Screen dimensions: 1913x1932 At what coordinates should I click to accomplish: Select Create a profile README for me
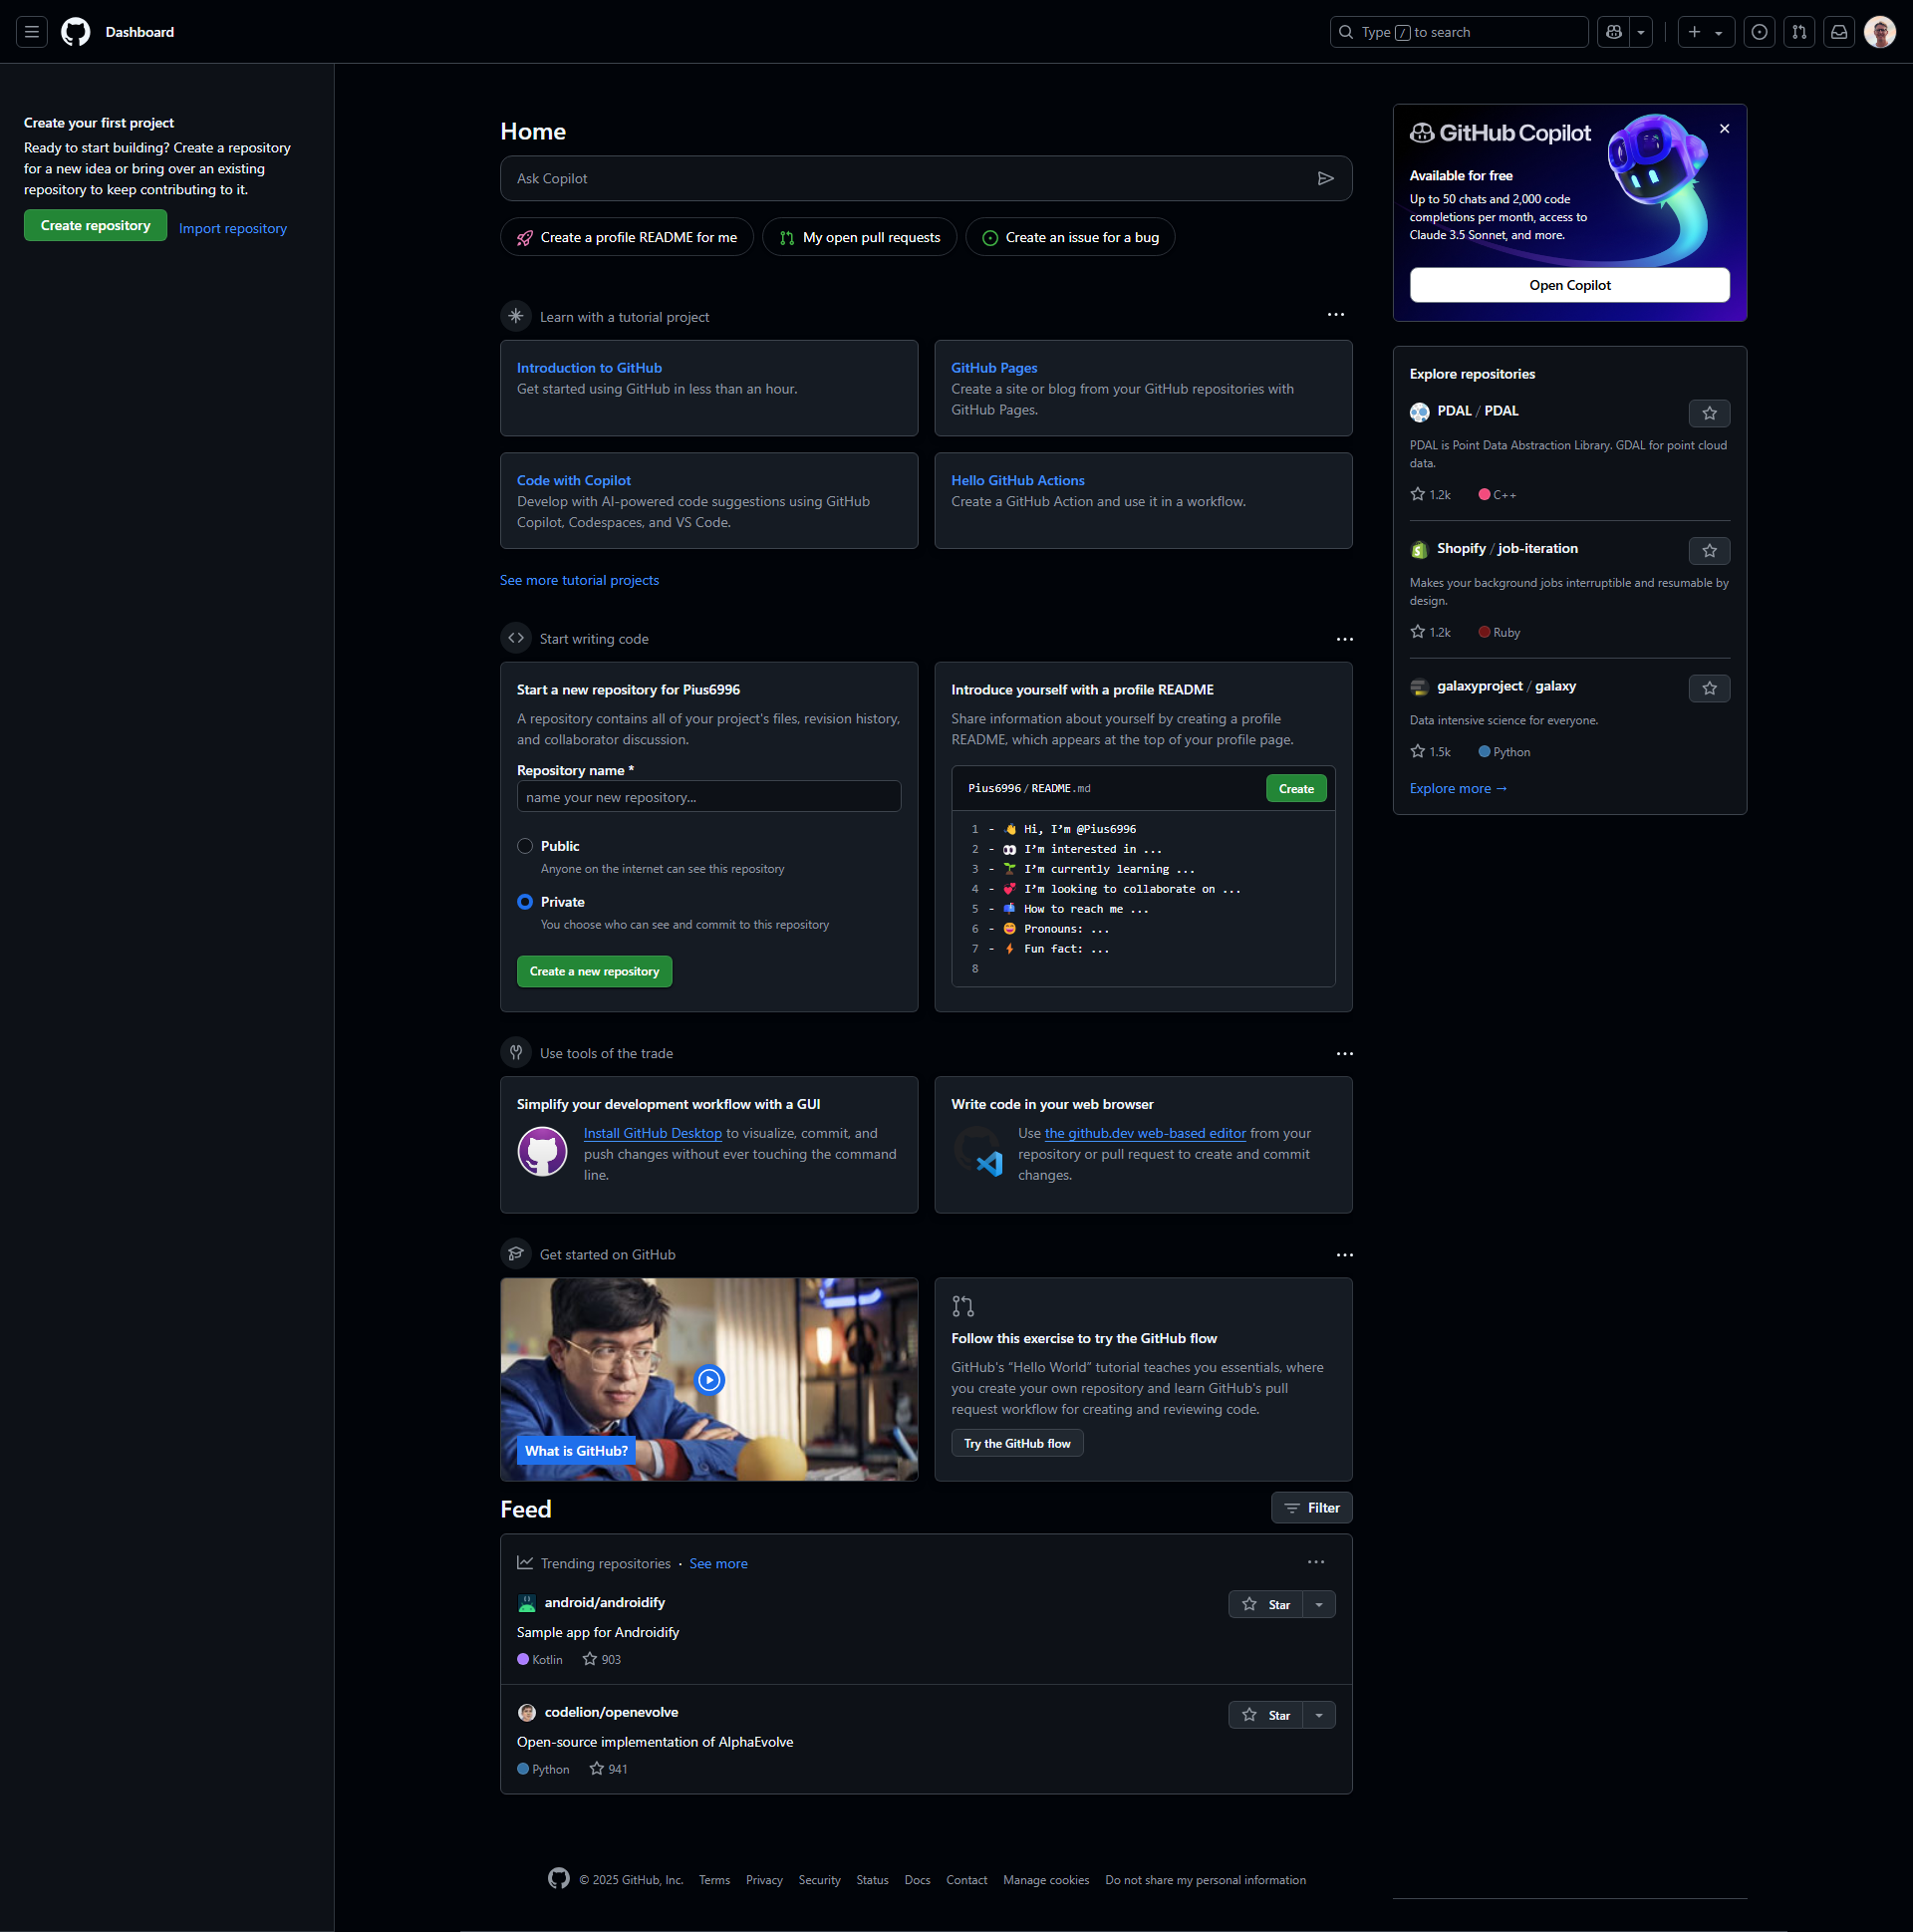[x=627, y=237]
